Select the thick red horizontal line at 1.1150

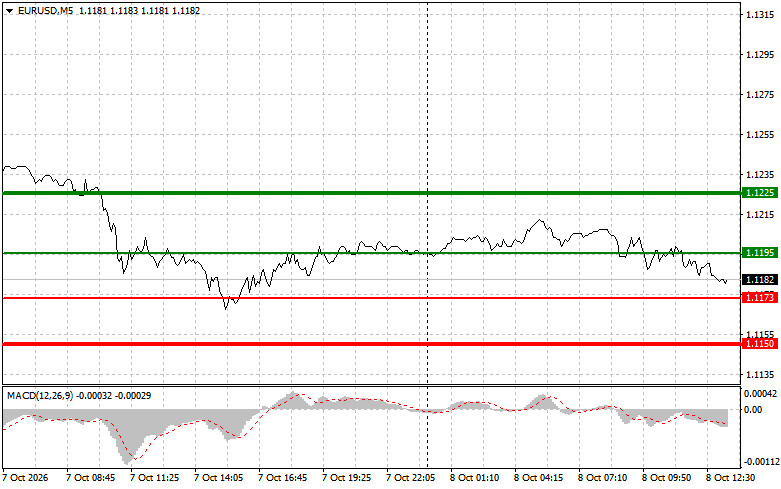pyautogui.click(x=372, y=344)
